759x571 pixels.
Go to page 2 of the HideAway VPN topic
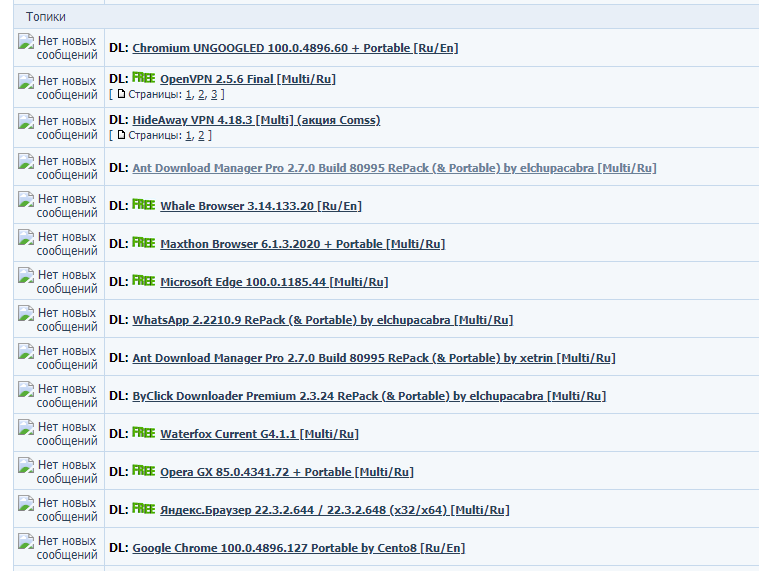tap(201, 135)
